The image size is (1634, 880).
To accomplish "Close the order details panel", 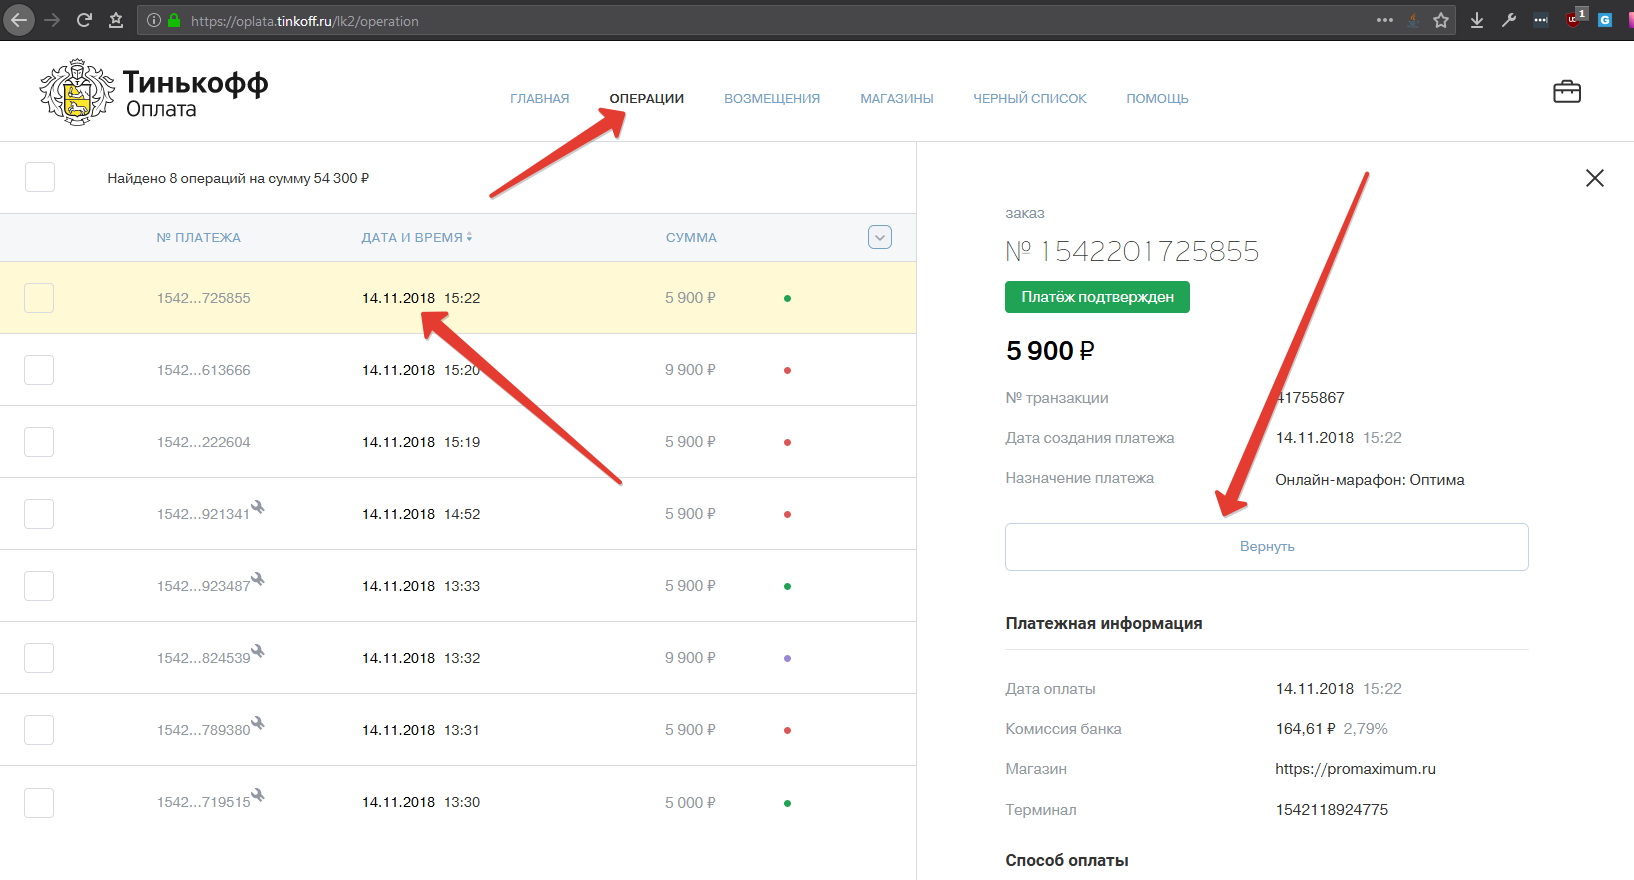I will pos(1594,178).
